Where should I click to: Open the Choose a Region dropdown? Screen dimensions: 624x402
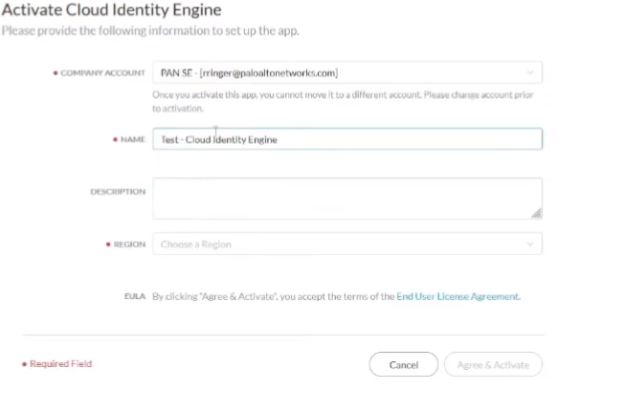pos(347,244)
